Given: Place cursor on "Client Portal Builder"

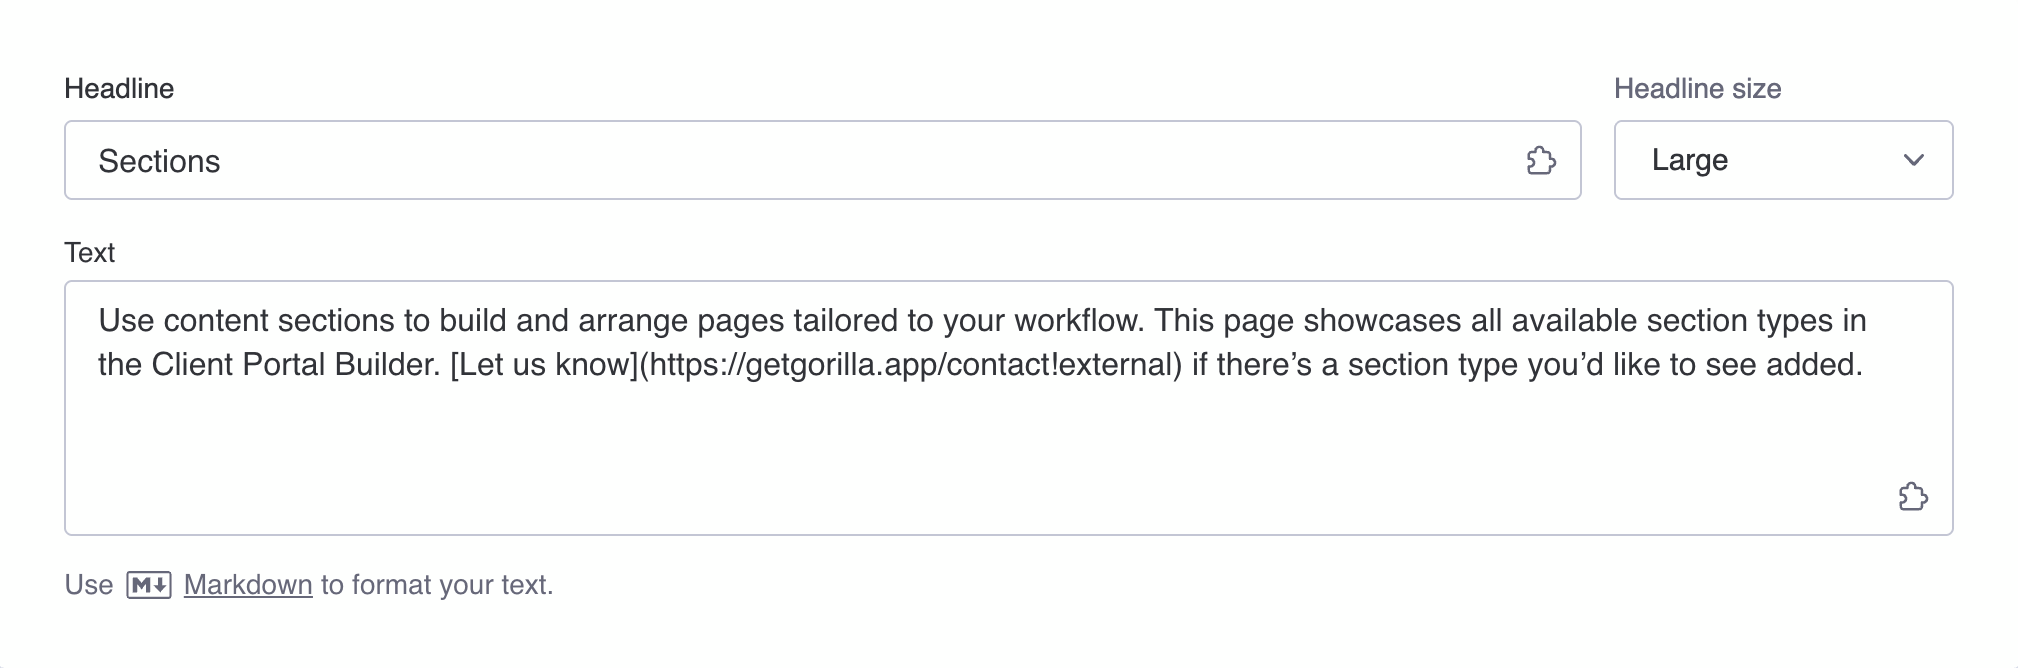Looking at the screenshot, I should 295,365.
